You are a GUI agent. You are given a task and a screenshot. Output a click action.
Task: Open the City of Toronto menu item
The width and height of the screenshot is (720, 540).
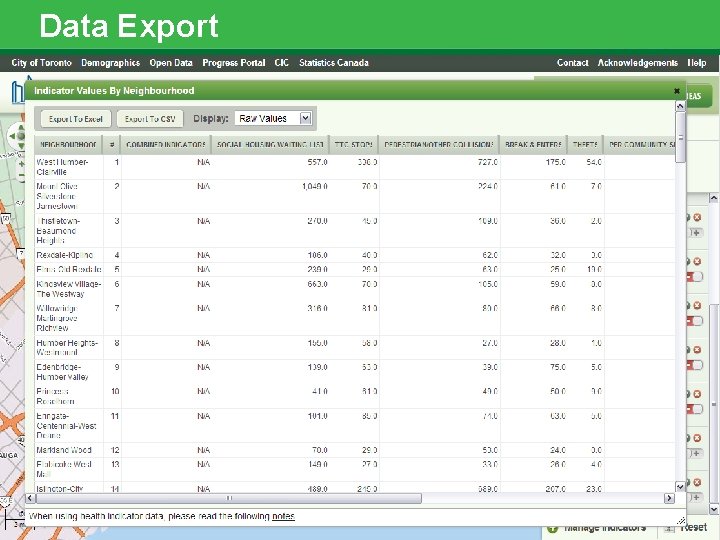(x=42, y=63)
